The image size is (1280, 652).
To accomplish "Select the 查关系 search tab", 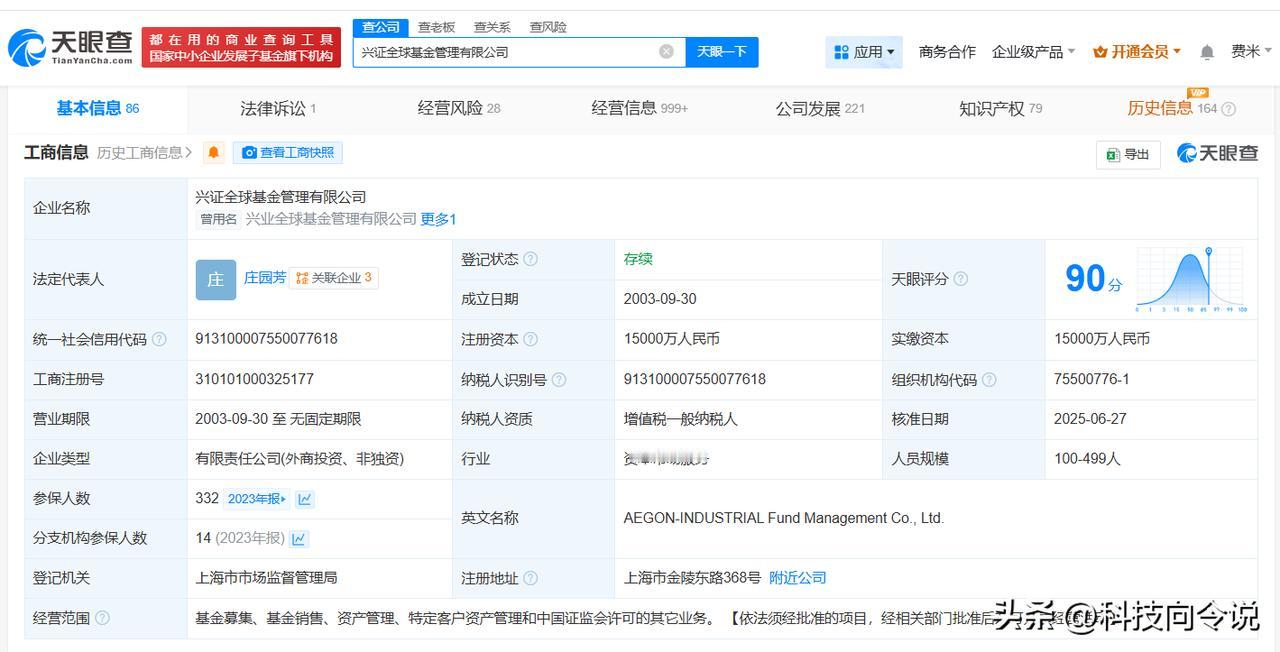I will 492,27.
